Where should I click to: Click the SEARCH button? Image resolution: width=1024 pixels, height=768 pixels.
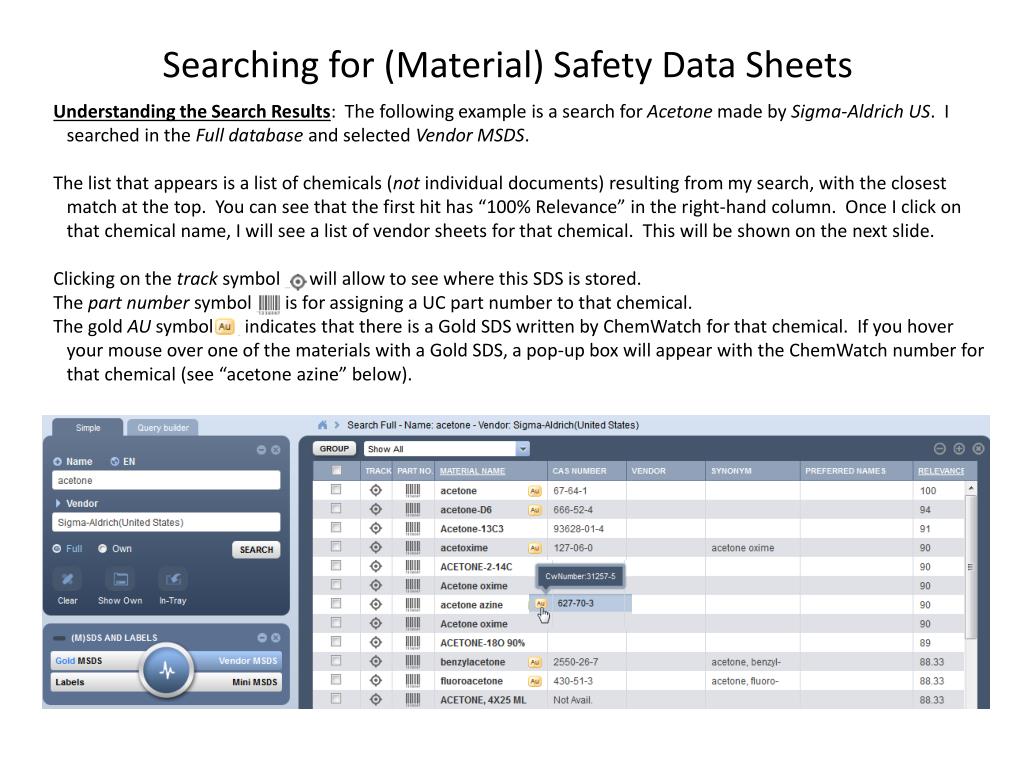pyautogui.click(x=256, y=550)
